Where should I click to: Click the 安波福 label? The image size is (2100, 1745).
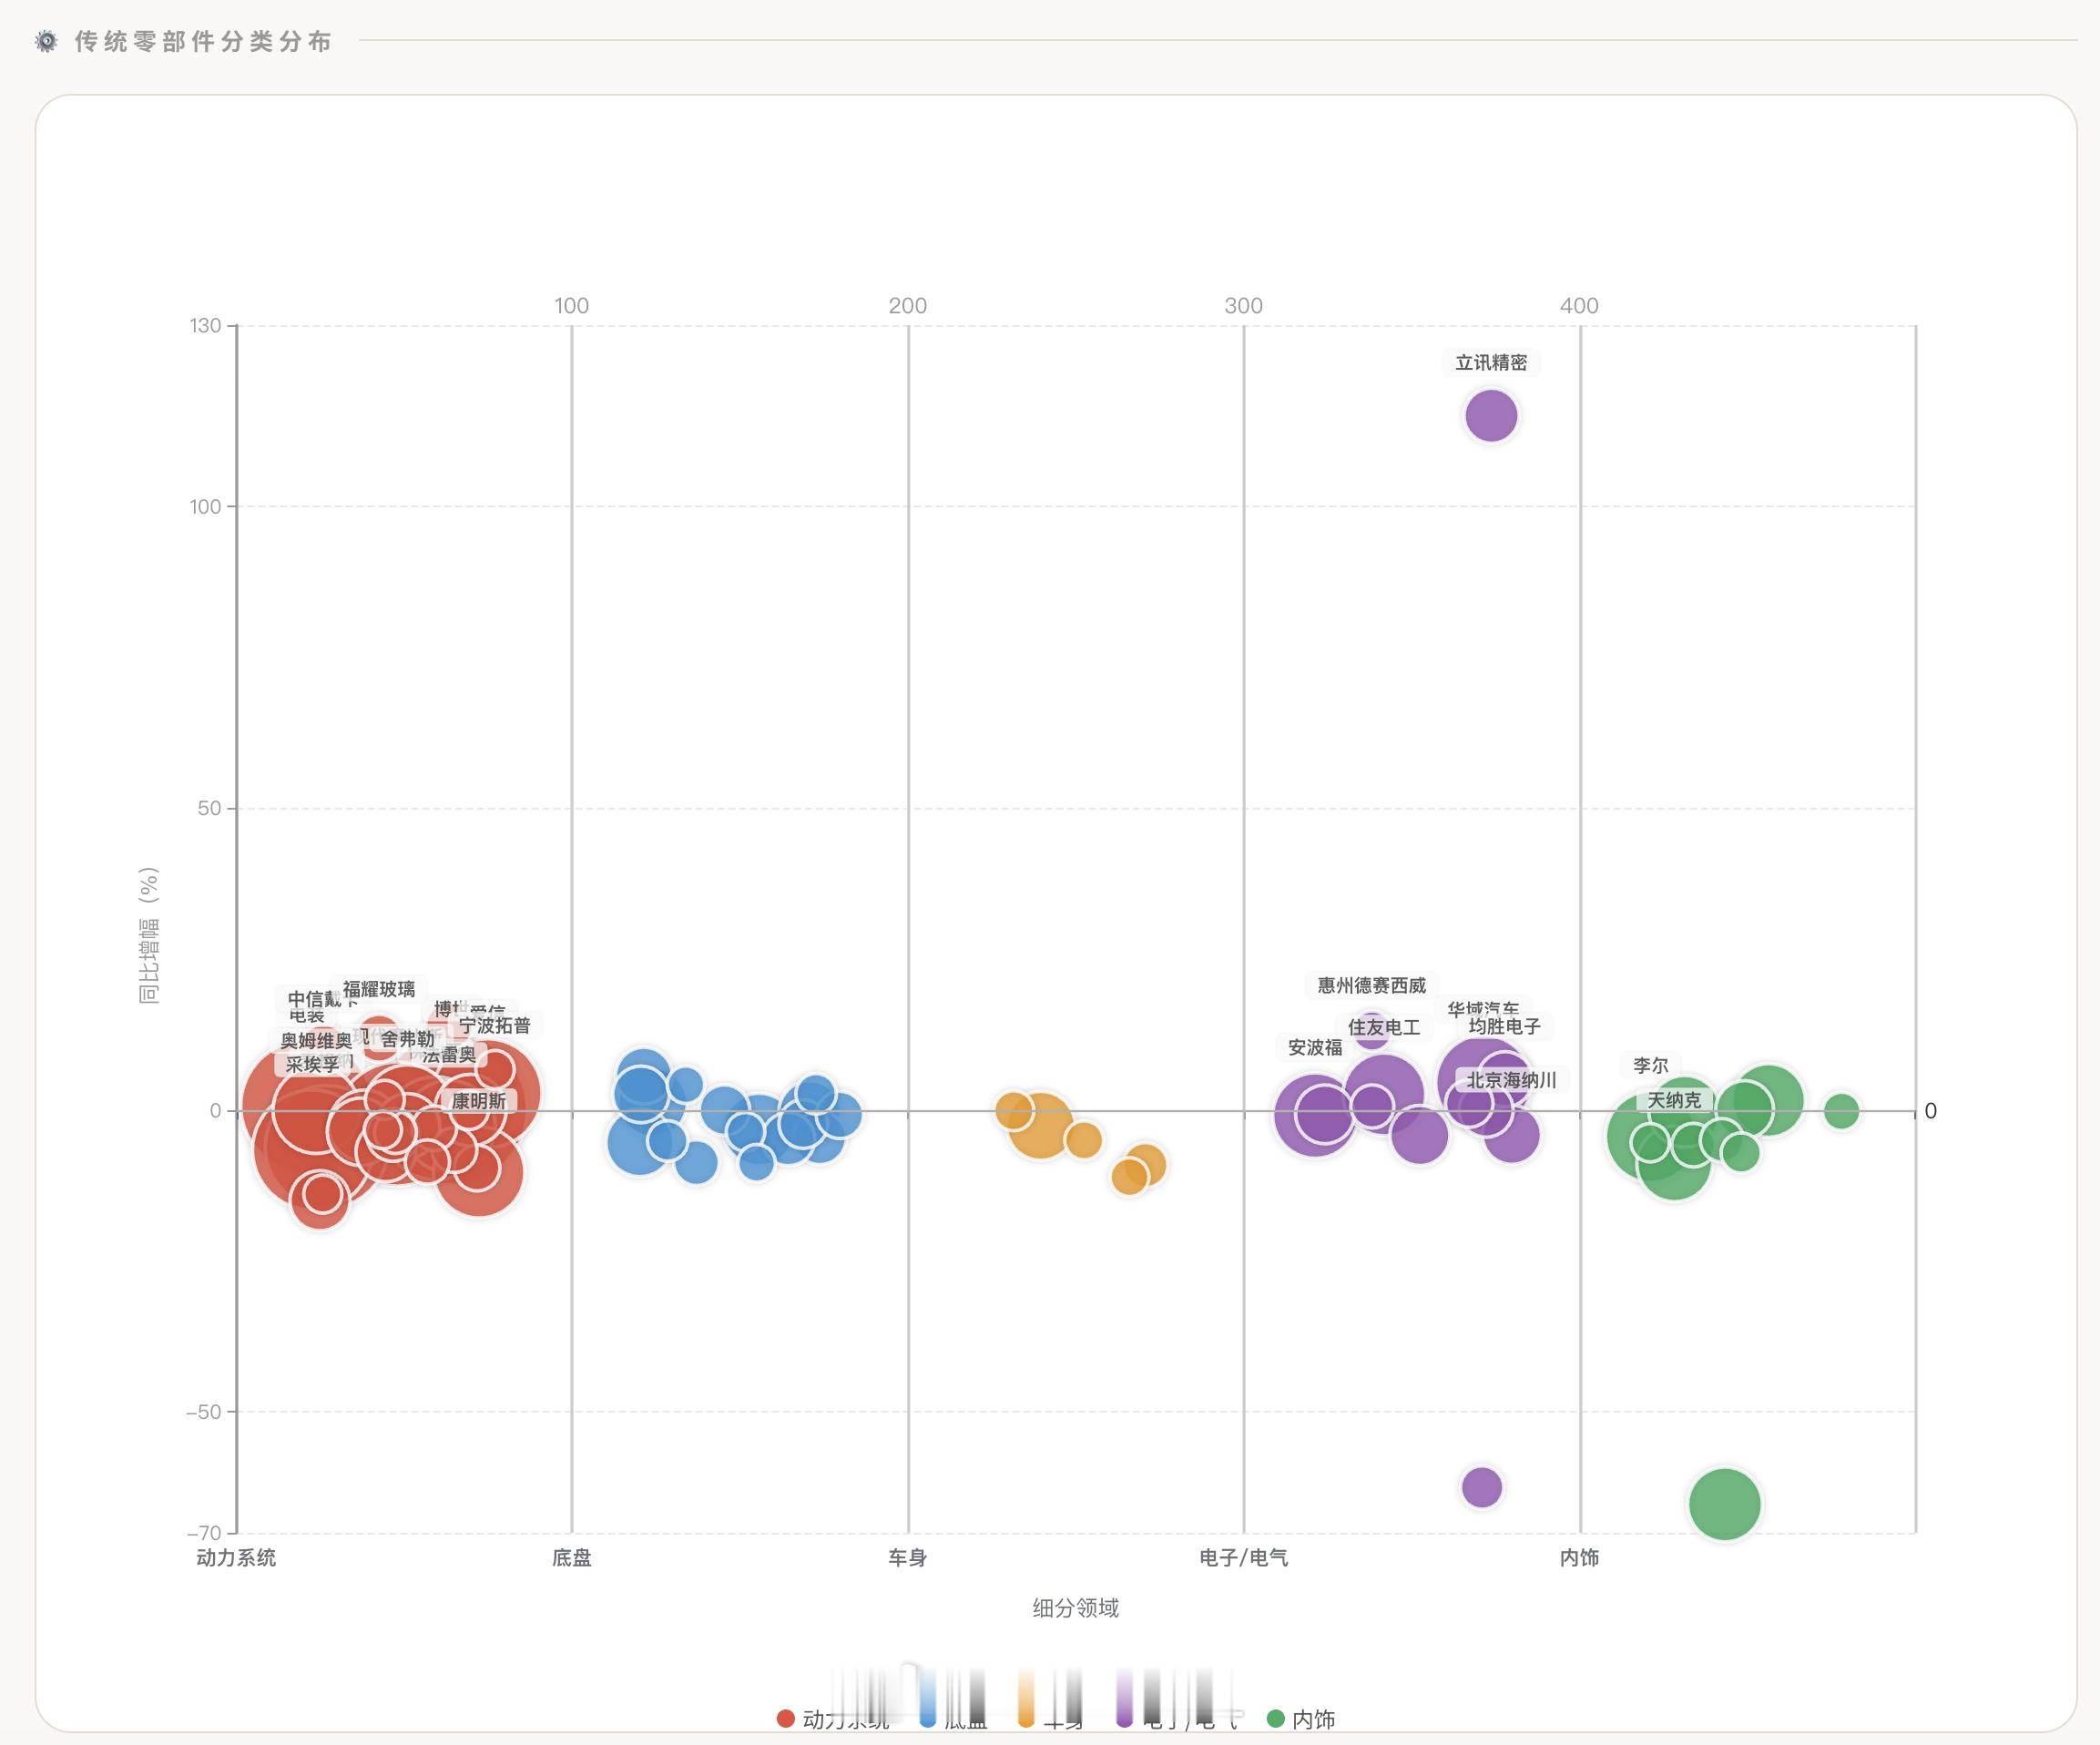click(x=1315, y=1047)
